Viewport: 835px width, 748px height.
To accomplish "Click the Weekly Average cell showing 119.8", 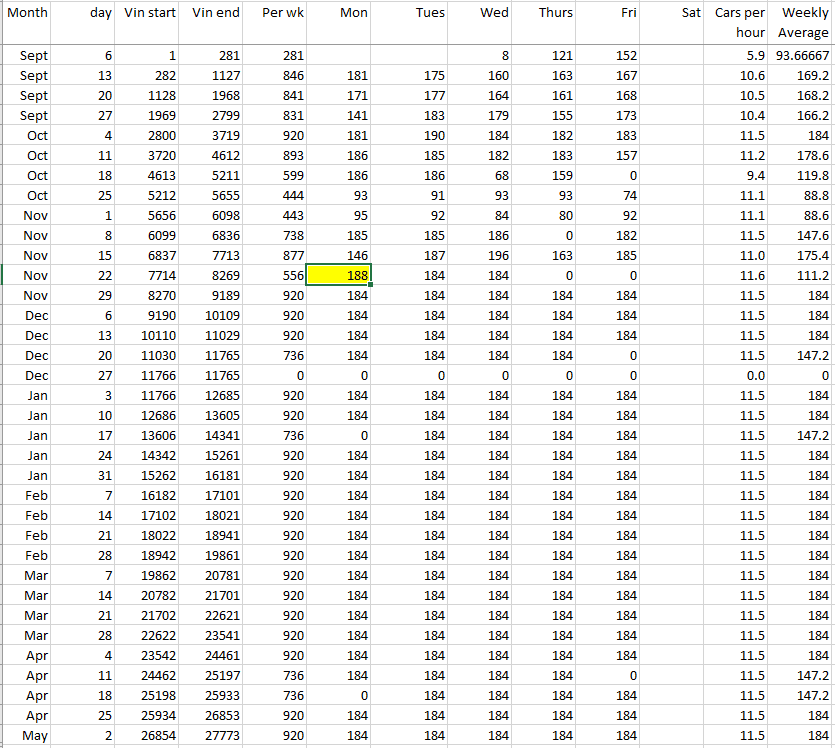I will coord(802,176).
